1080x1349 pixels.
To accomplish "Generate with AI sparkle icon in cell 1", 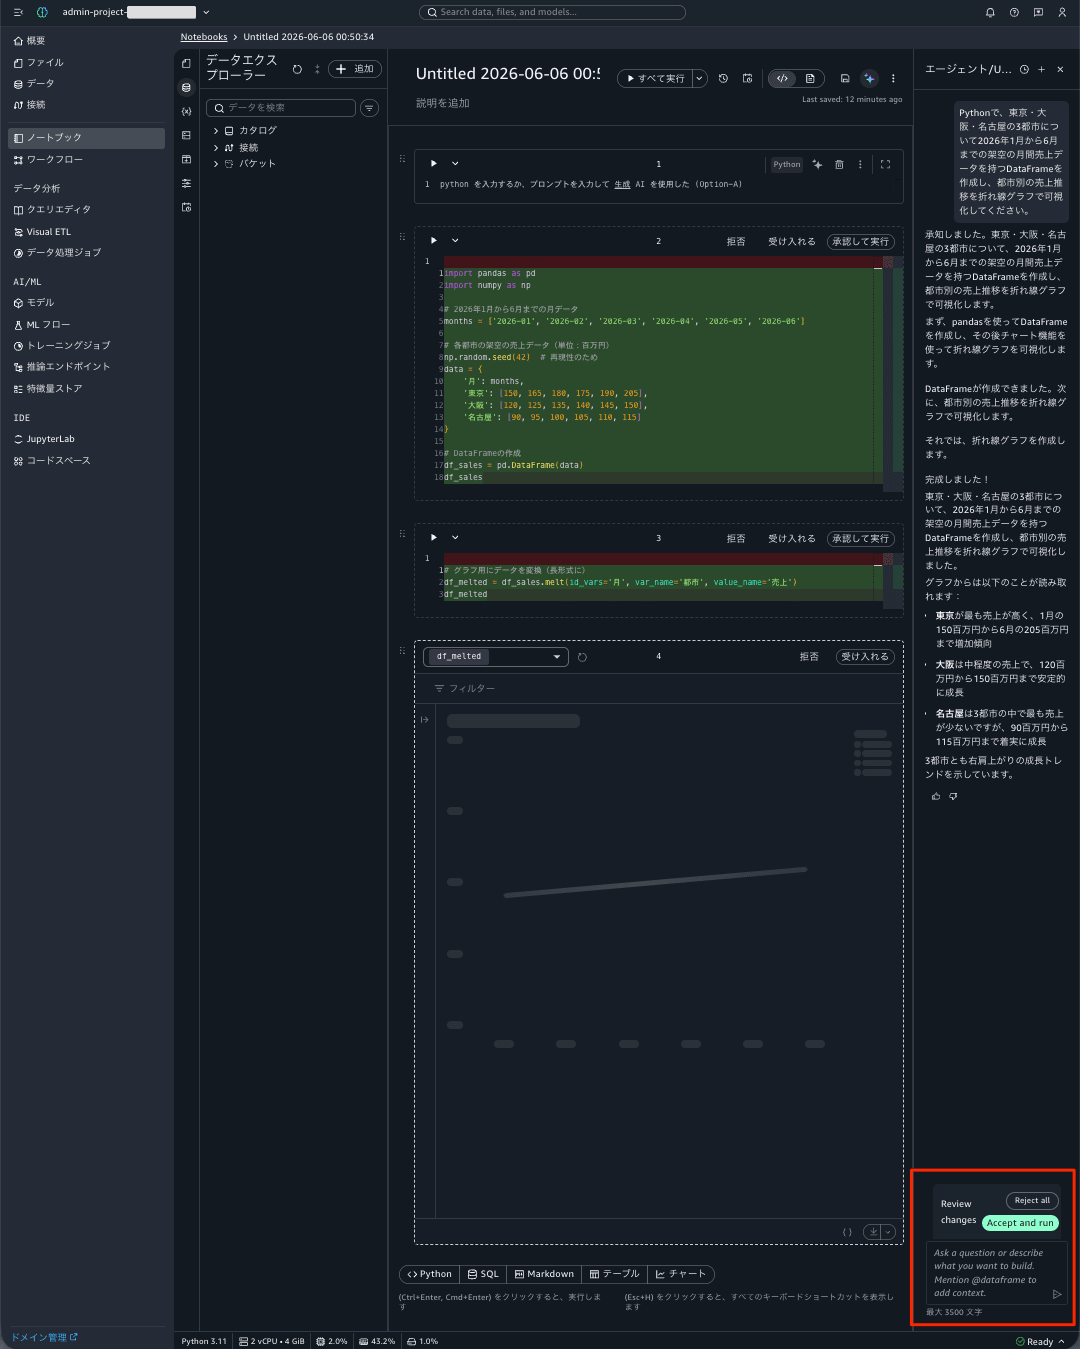I will [817, 164].
